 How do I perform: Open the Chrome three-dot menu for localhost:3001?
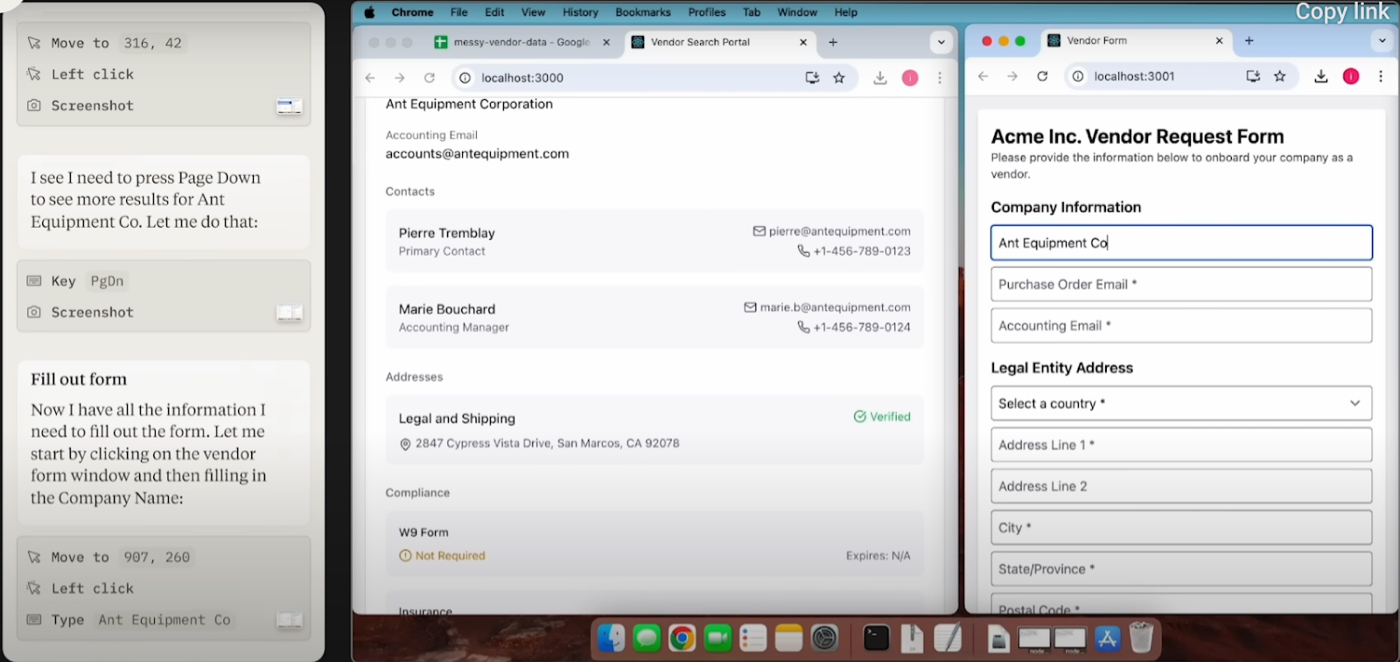[x=1380, y=76]
